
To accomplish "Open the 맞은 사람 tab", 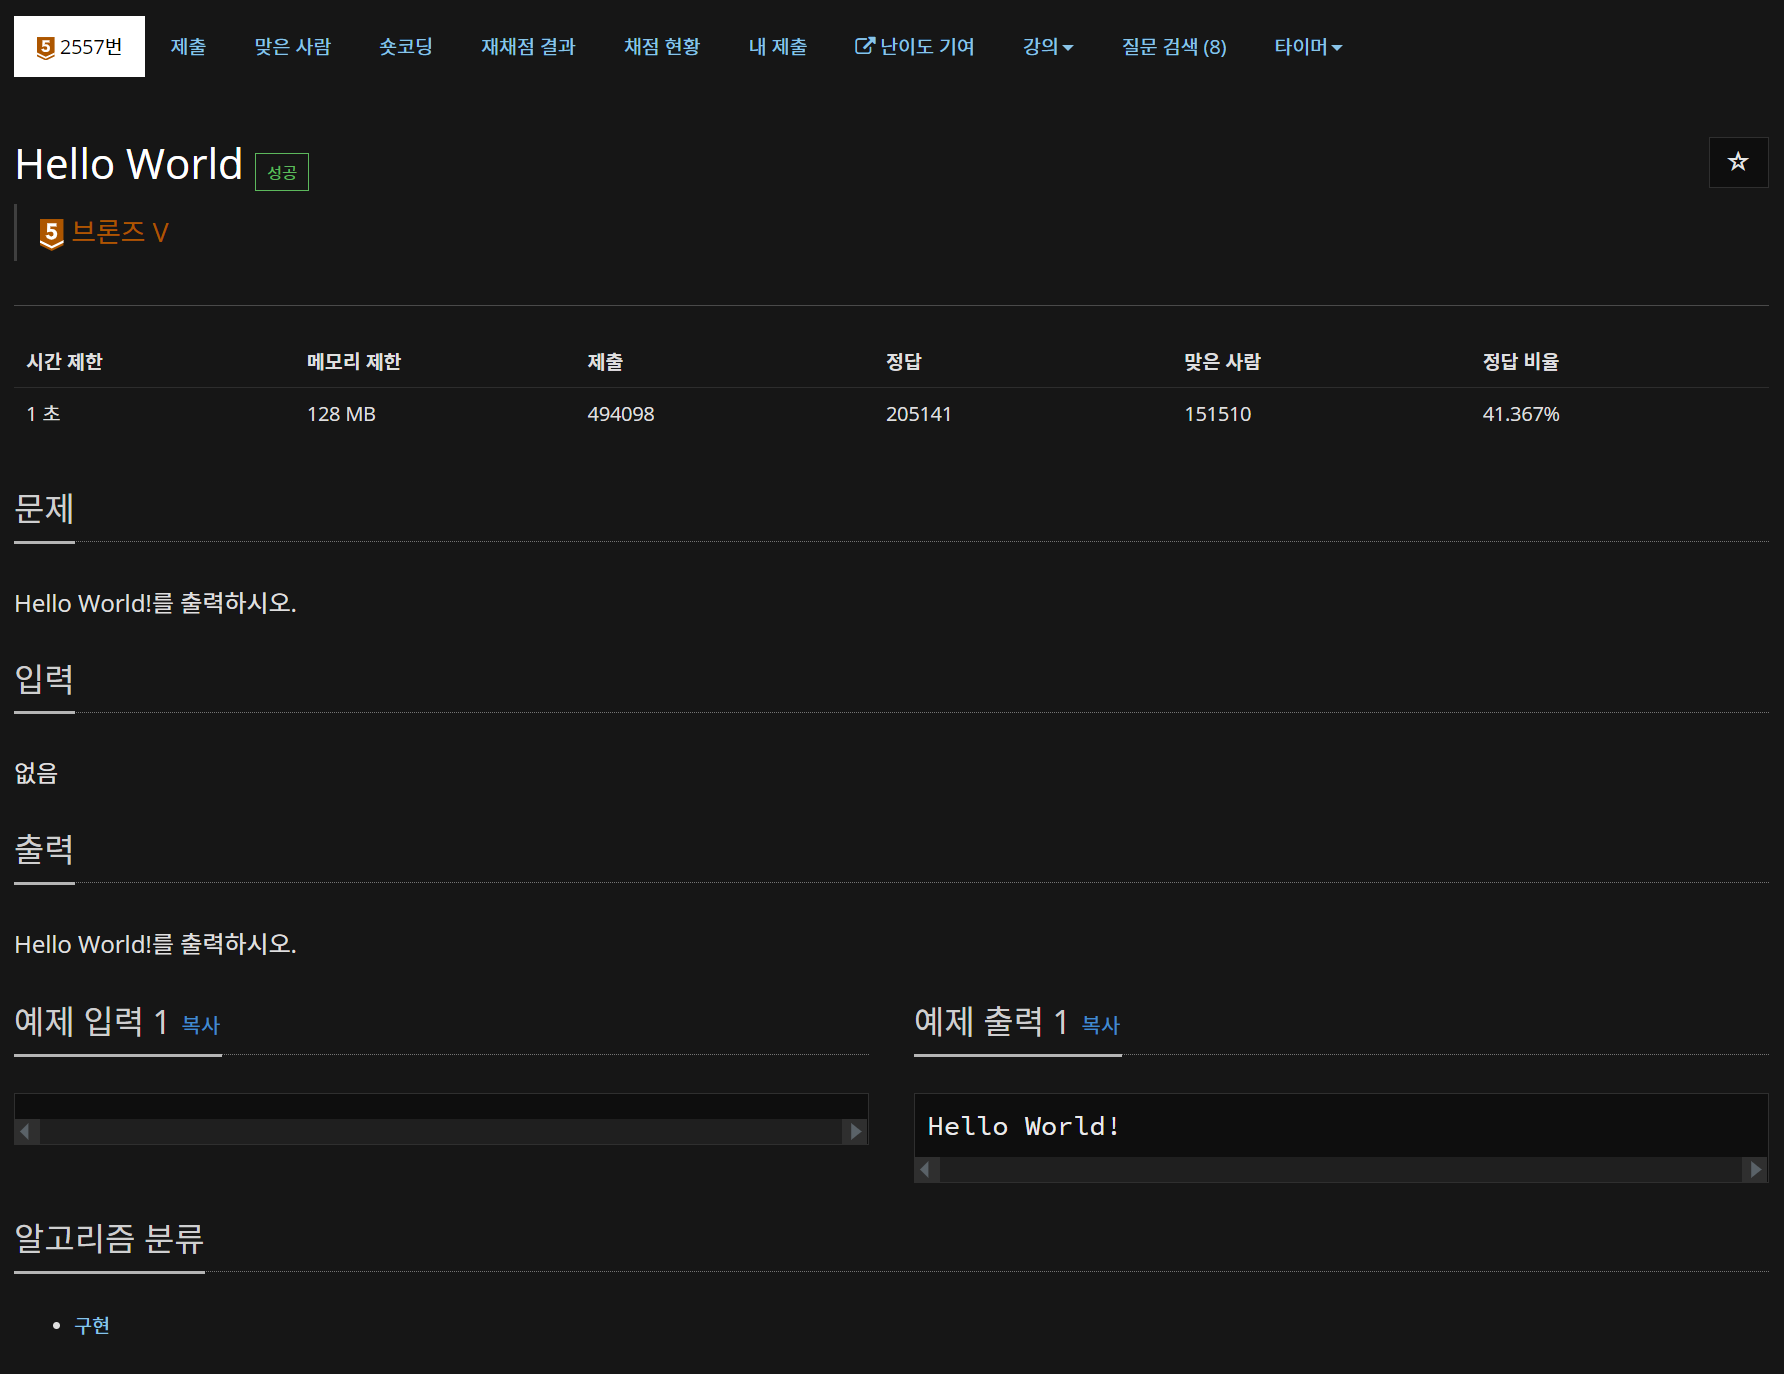I will coord(293,46).
